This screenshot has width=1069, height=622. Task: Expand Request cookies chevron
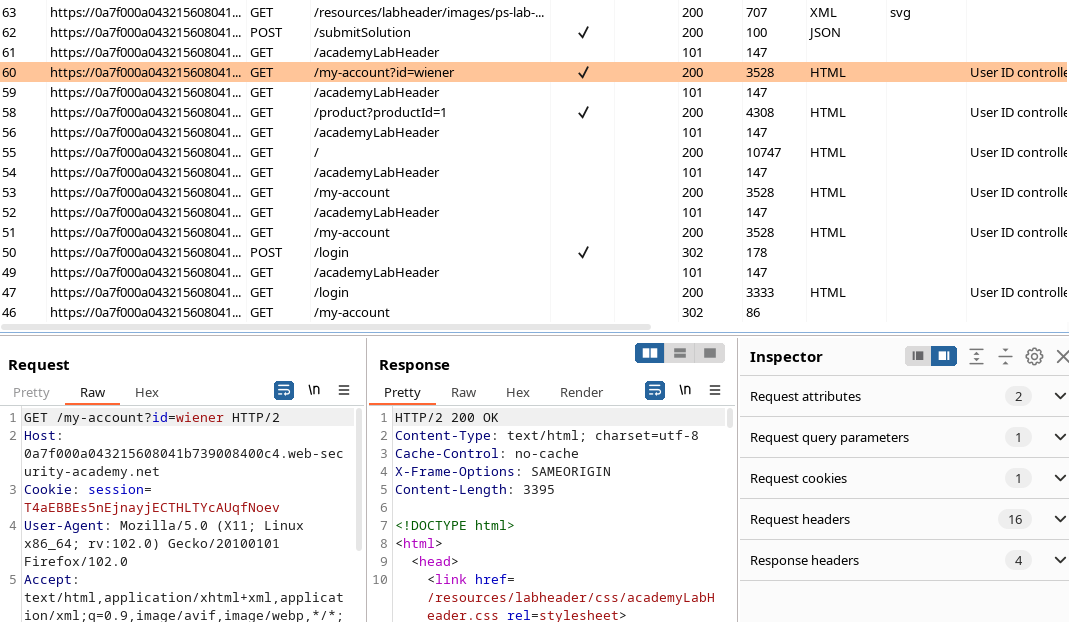click(x=1059, y=478)
